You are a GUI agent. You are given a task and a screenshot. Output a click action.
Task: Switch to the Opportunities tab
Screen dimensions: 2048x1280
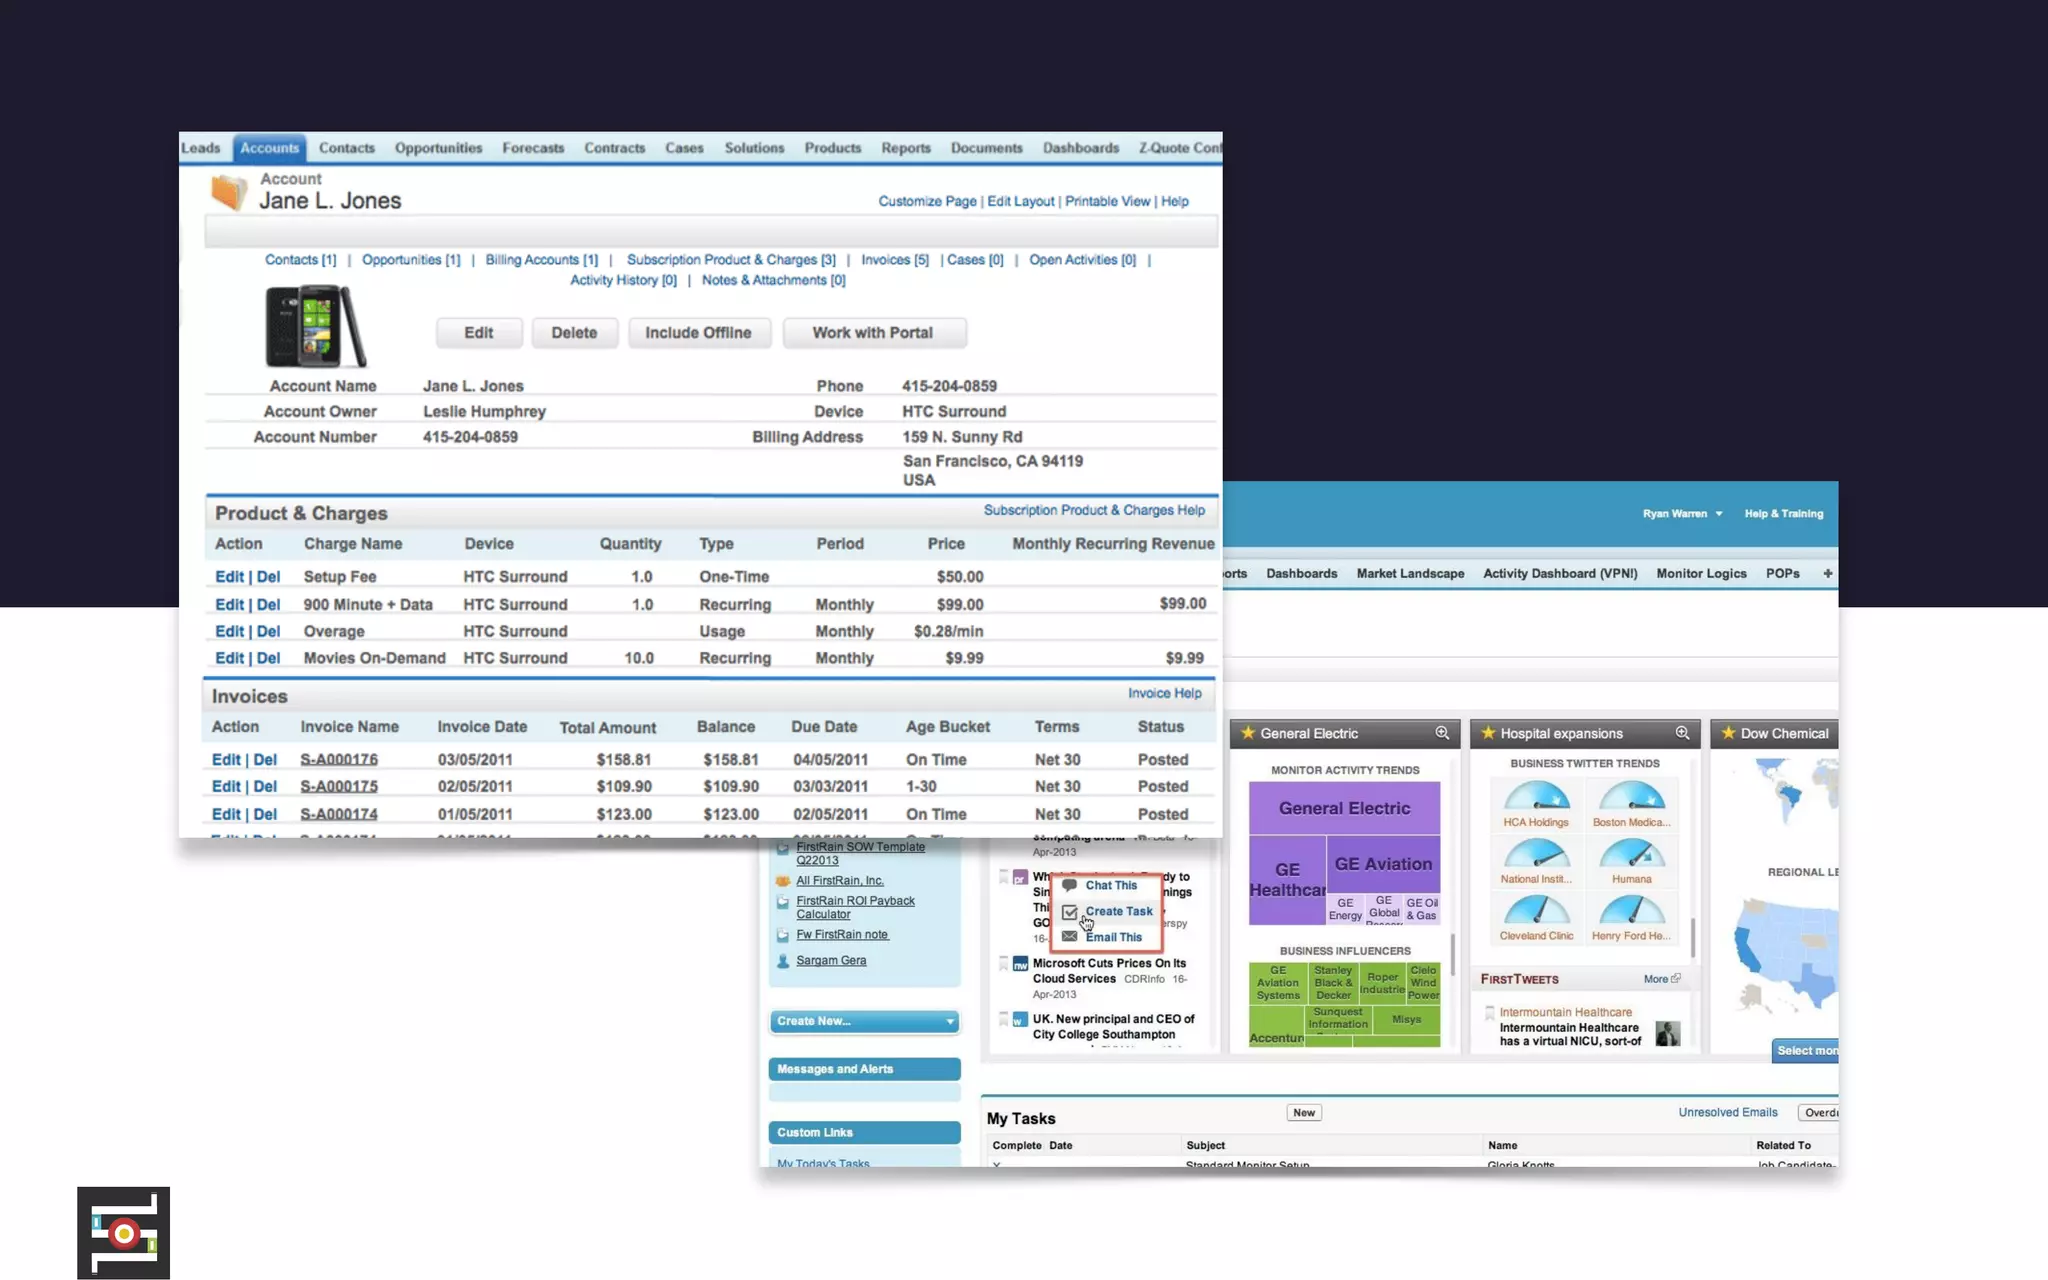coord(438,148)
